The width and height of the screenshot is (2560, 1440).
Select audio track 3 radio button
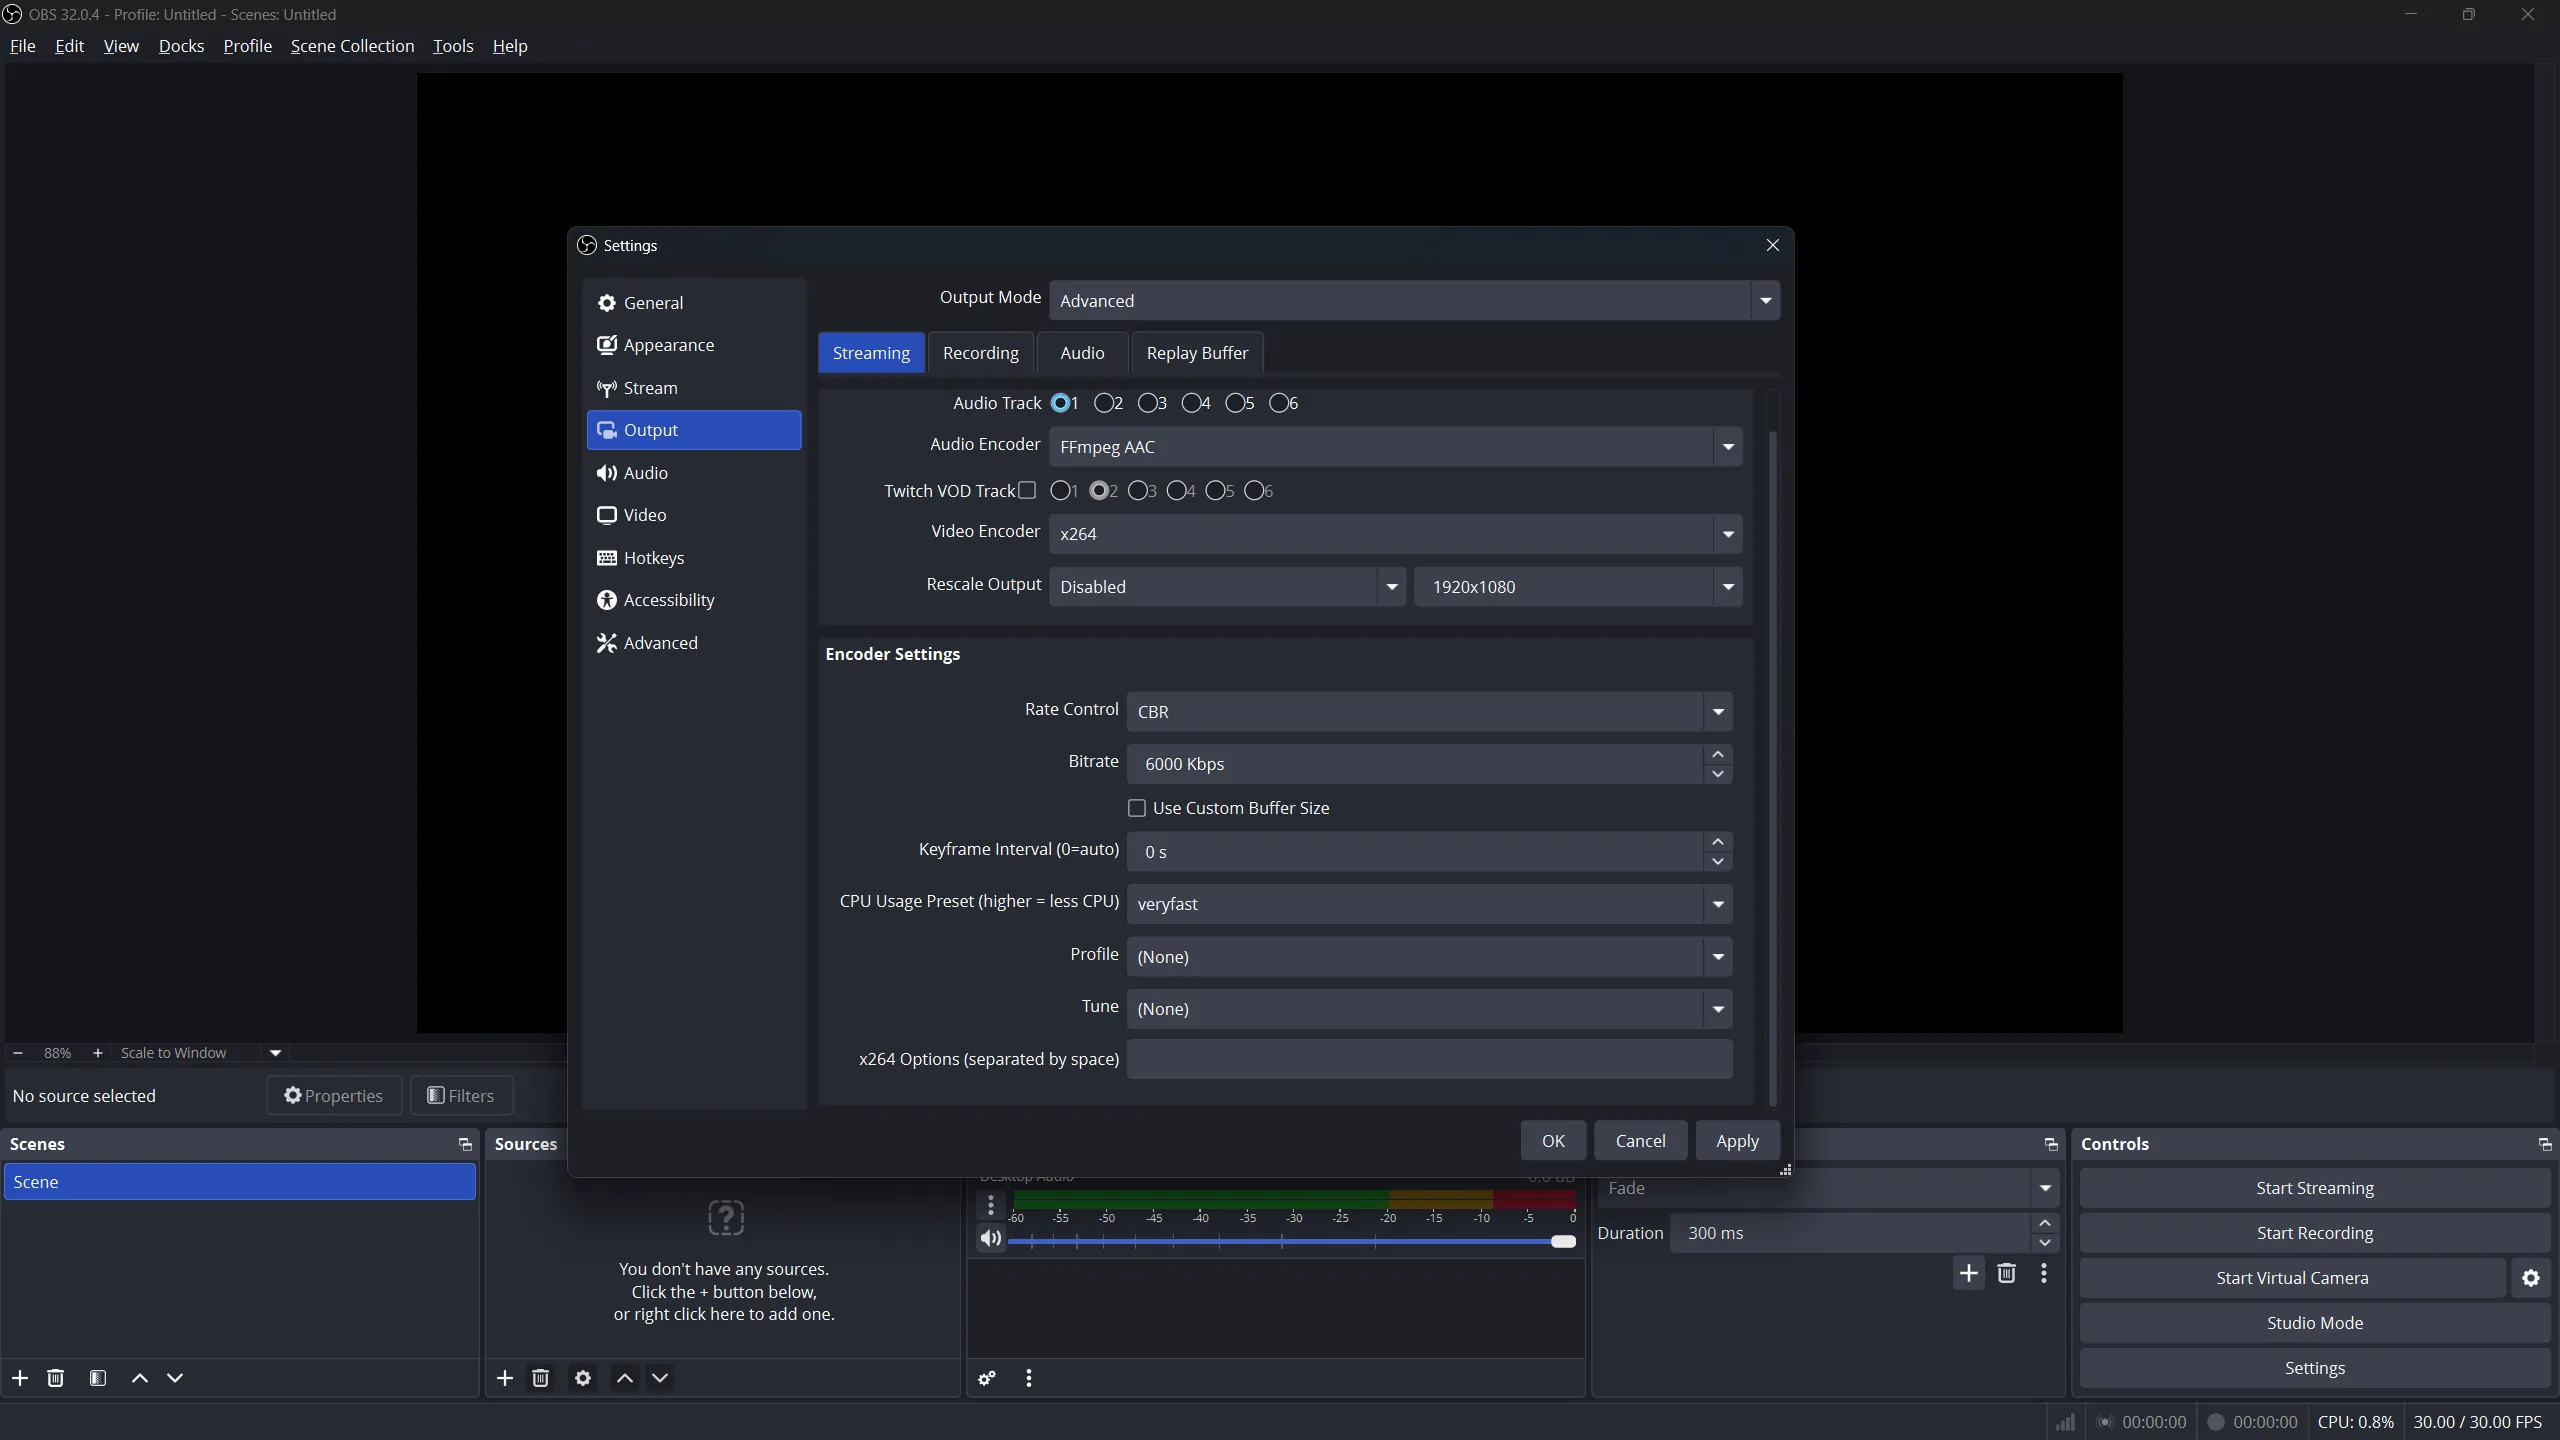[x=1147, y=403]
